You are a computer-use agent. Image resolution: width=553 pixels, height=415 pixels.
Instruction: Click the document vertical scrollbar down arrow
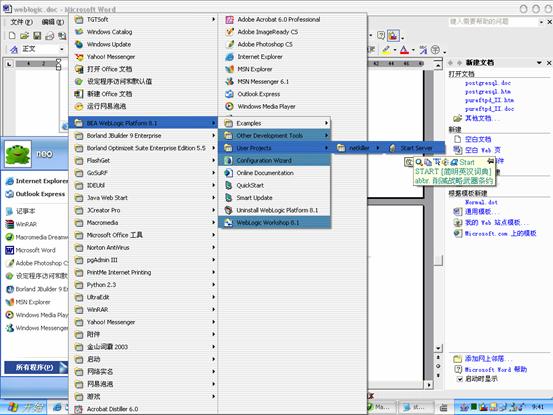coord(438,349)
